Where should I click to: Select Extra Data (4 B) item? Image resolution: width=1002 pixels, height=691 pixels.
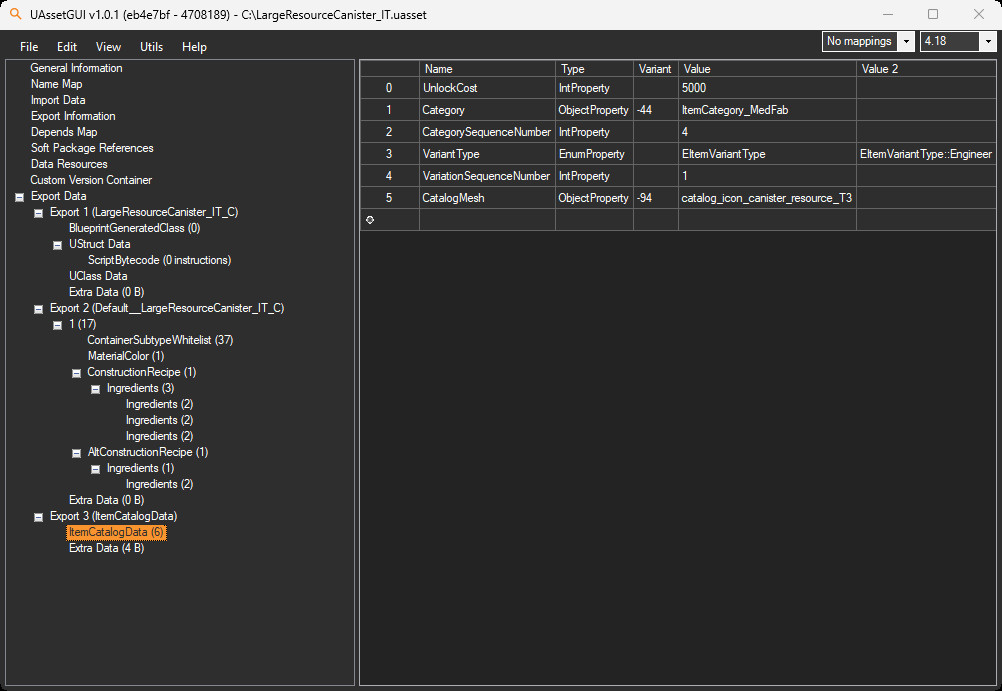pos(107,548)
